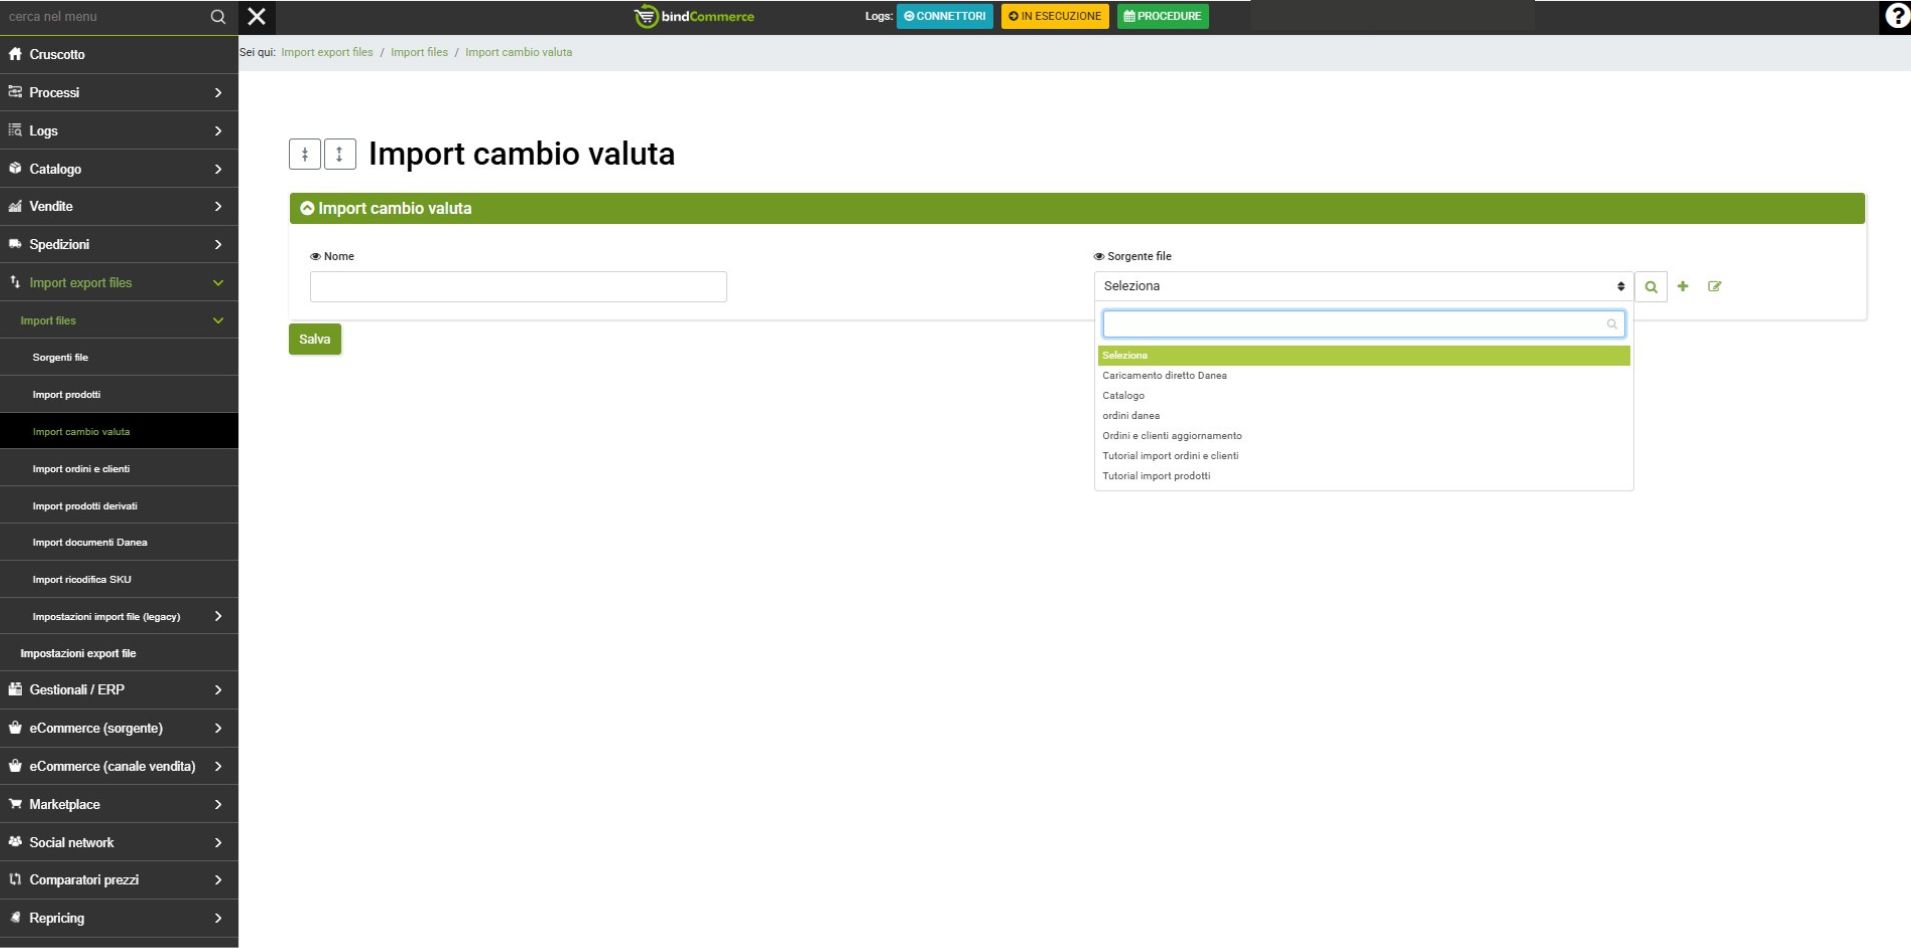Select 'Caricamento diretto Danea' from the list
This screenshot has height=949, width=1911.
(x=1164, y=376)
